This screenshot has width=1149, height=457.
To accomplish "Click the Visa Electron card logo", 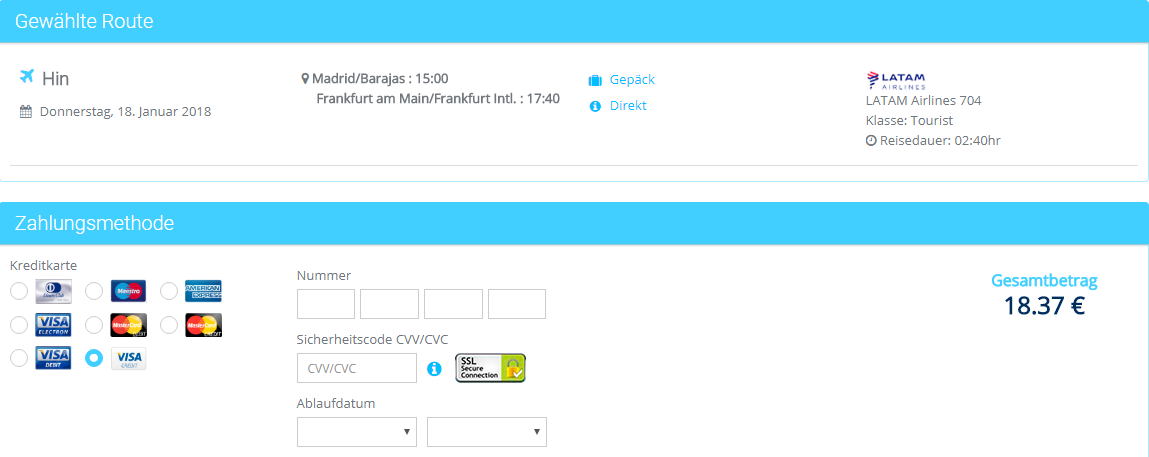I will [x=53, y=324].
